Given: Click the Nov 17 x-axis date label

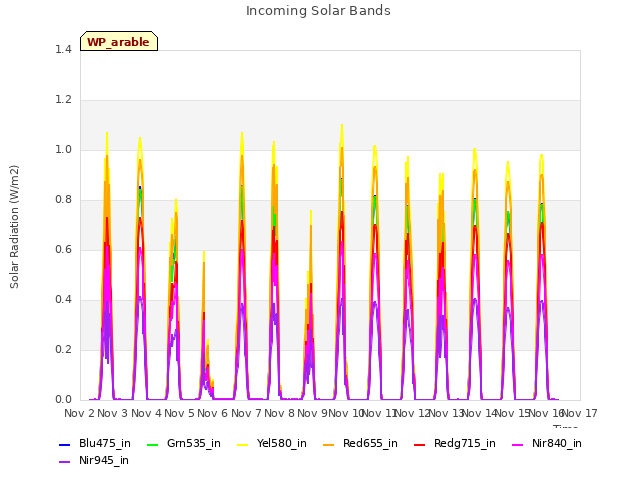Looking at the screenshot, I should tap(580, 413).
